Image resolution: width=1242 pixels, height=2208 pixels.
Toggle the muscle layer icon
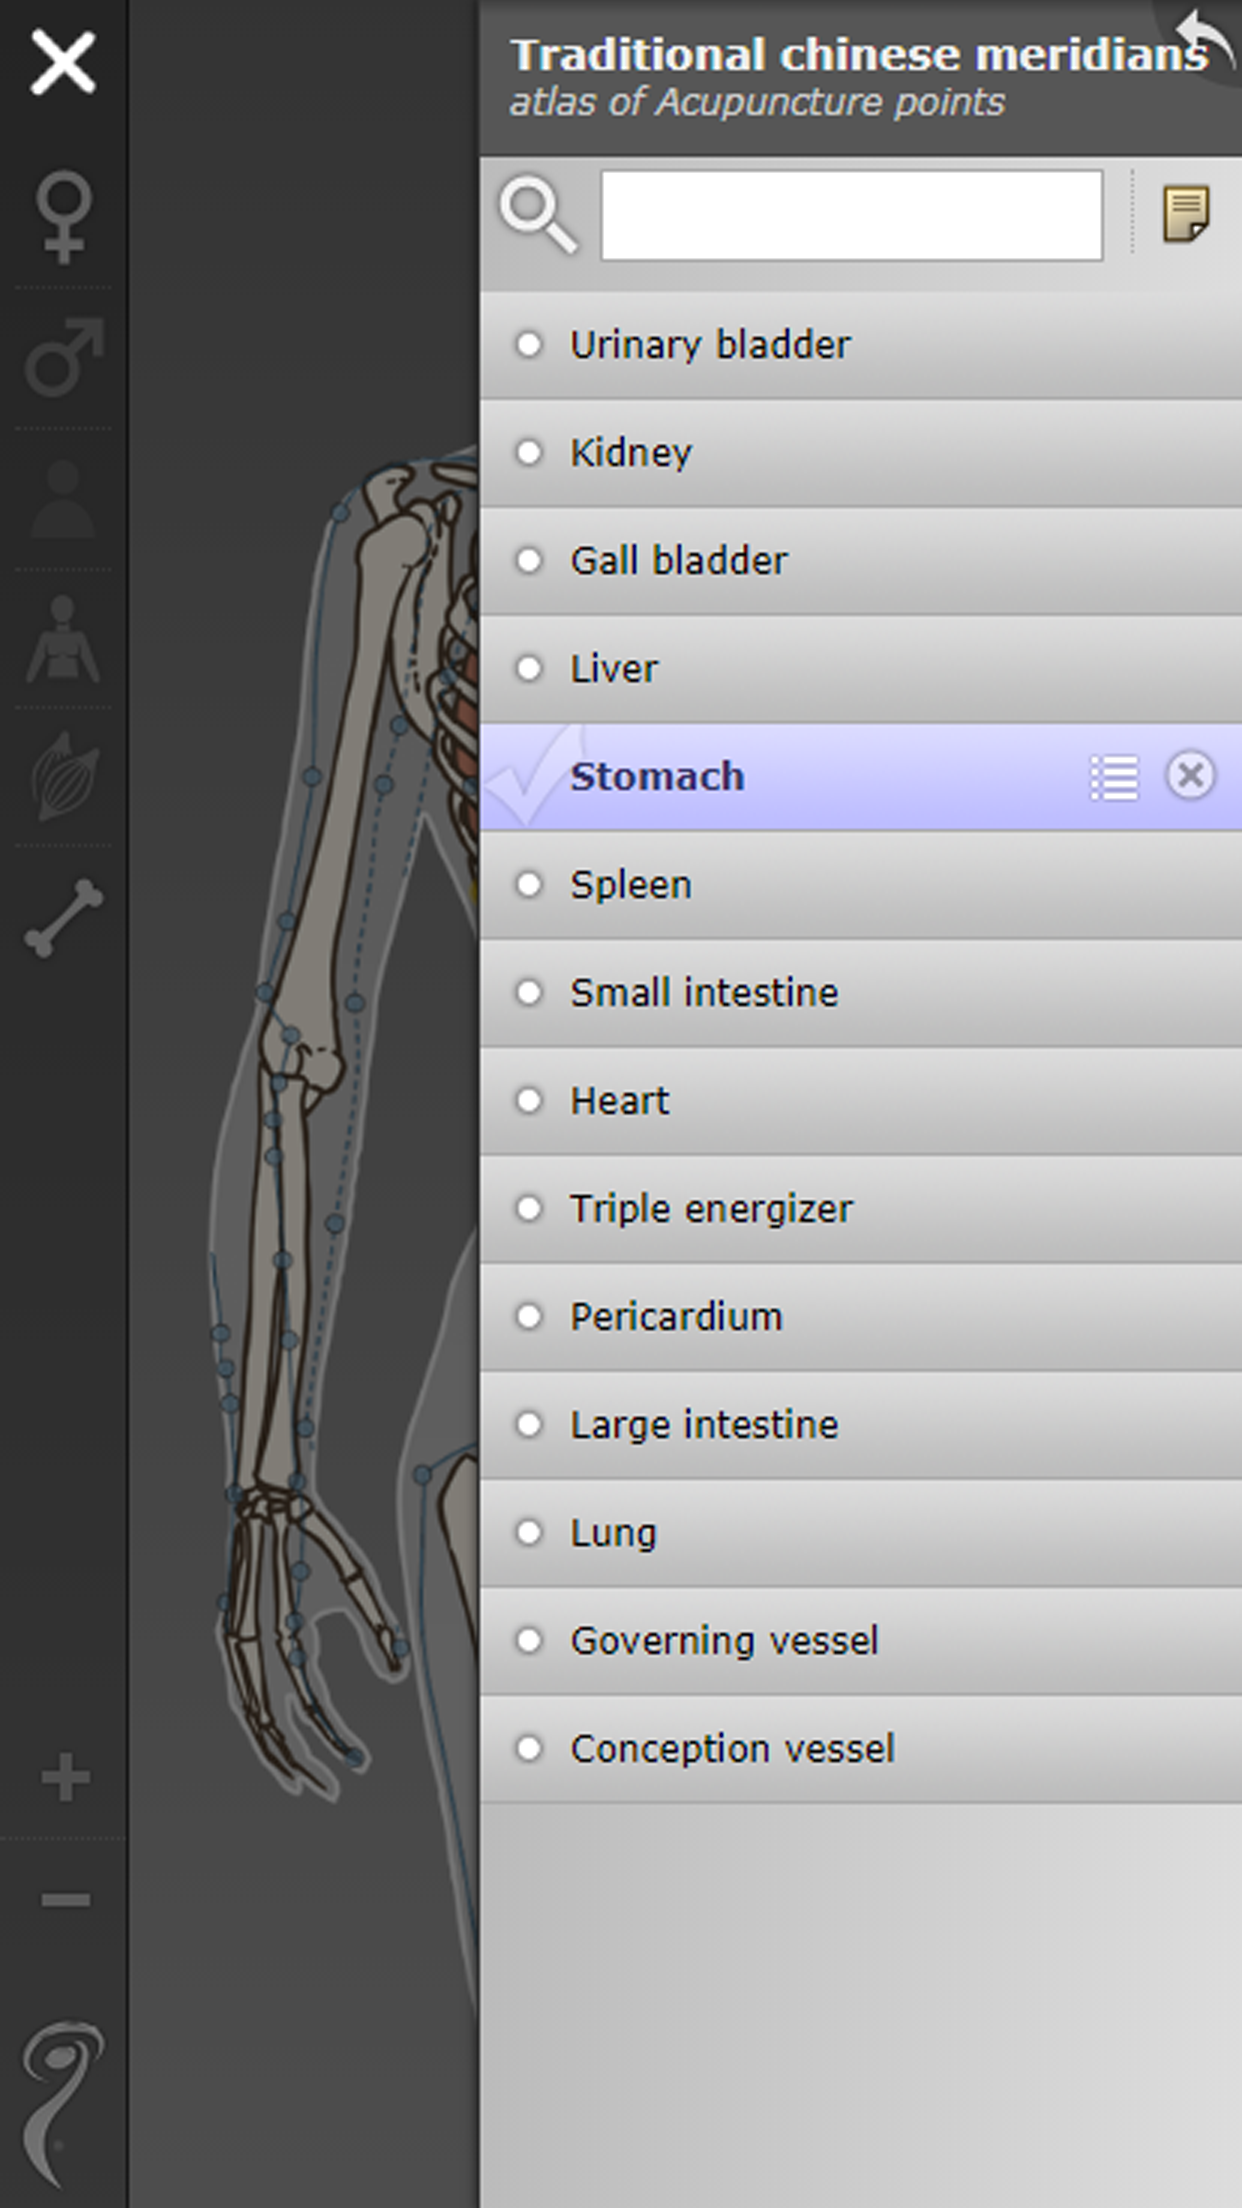tap(63, 777)
